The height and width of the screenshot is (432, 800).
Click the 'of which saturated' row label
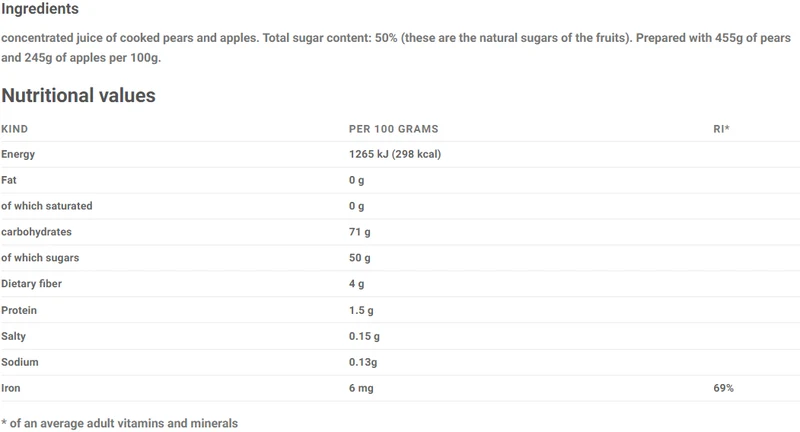[x=47, y=206]
